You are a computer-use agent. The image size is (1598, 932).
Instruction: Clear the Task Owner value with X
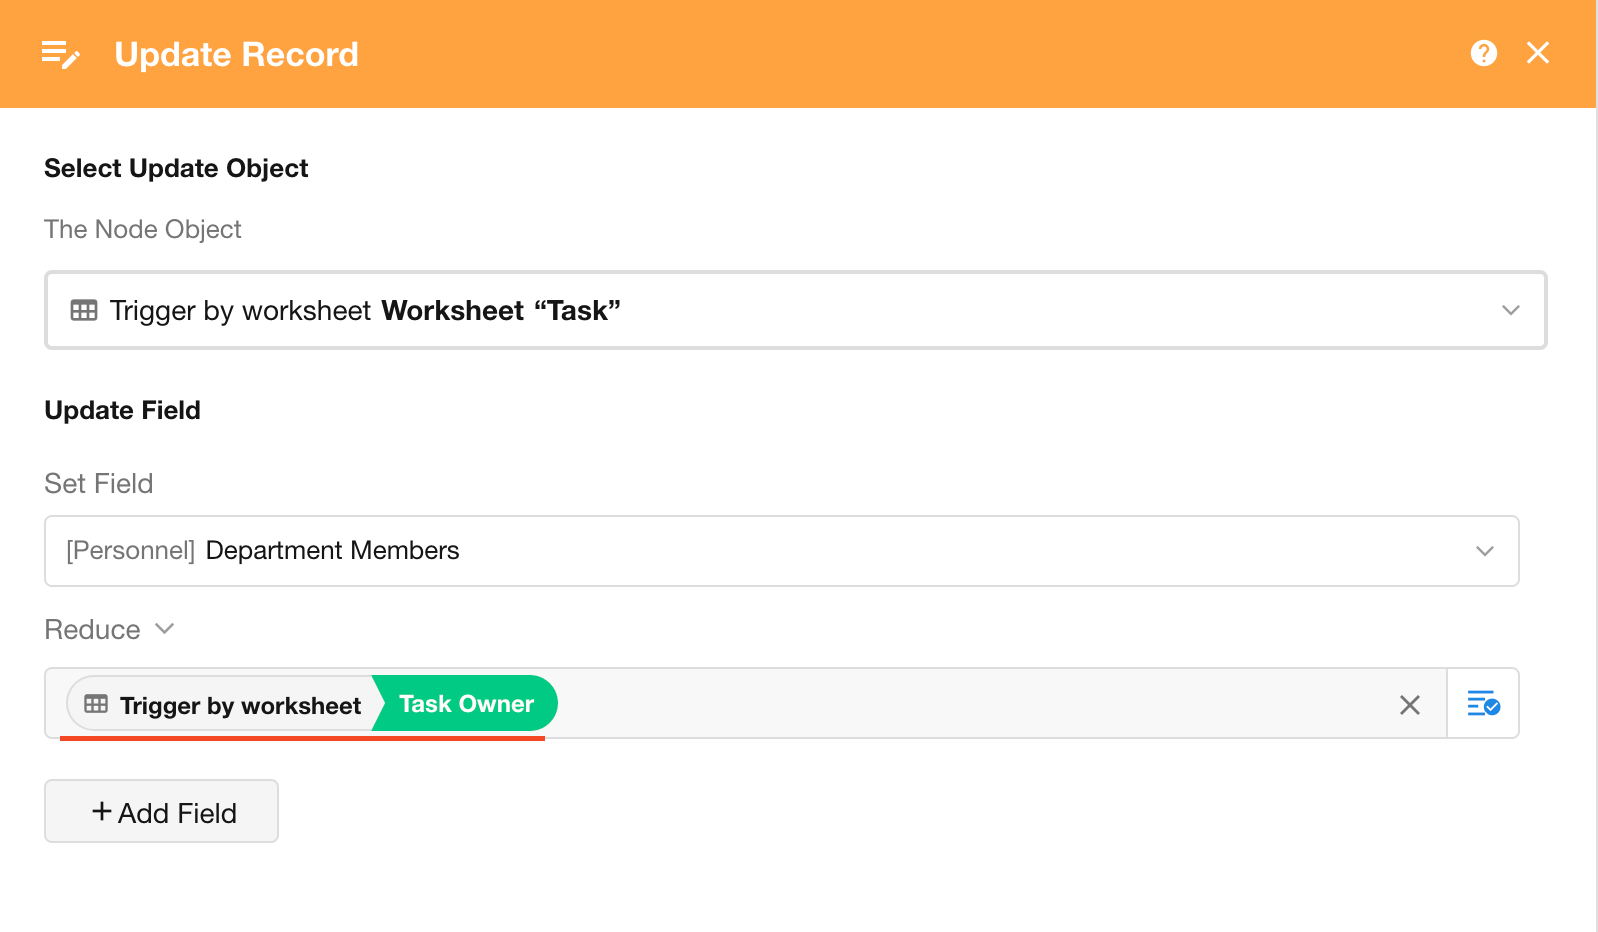(x=1410, y=705)
